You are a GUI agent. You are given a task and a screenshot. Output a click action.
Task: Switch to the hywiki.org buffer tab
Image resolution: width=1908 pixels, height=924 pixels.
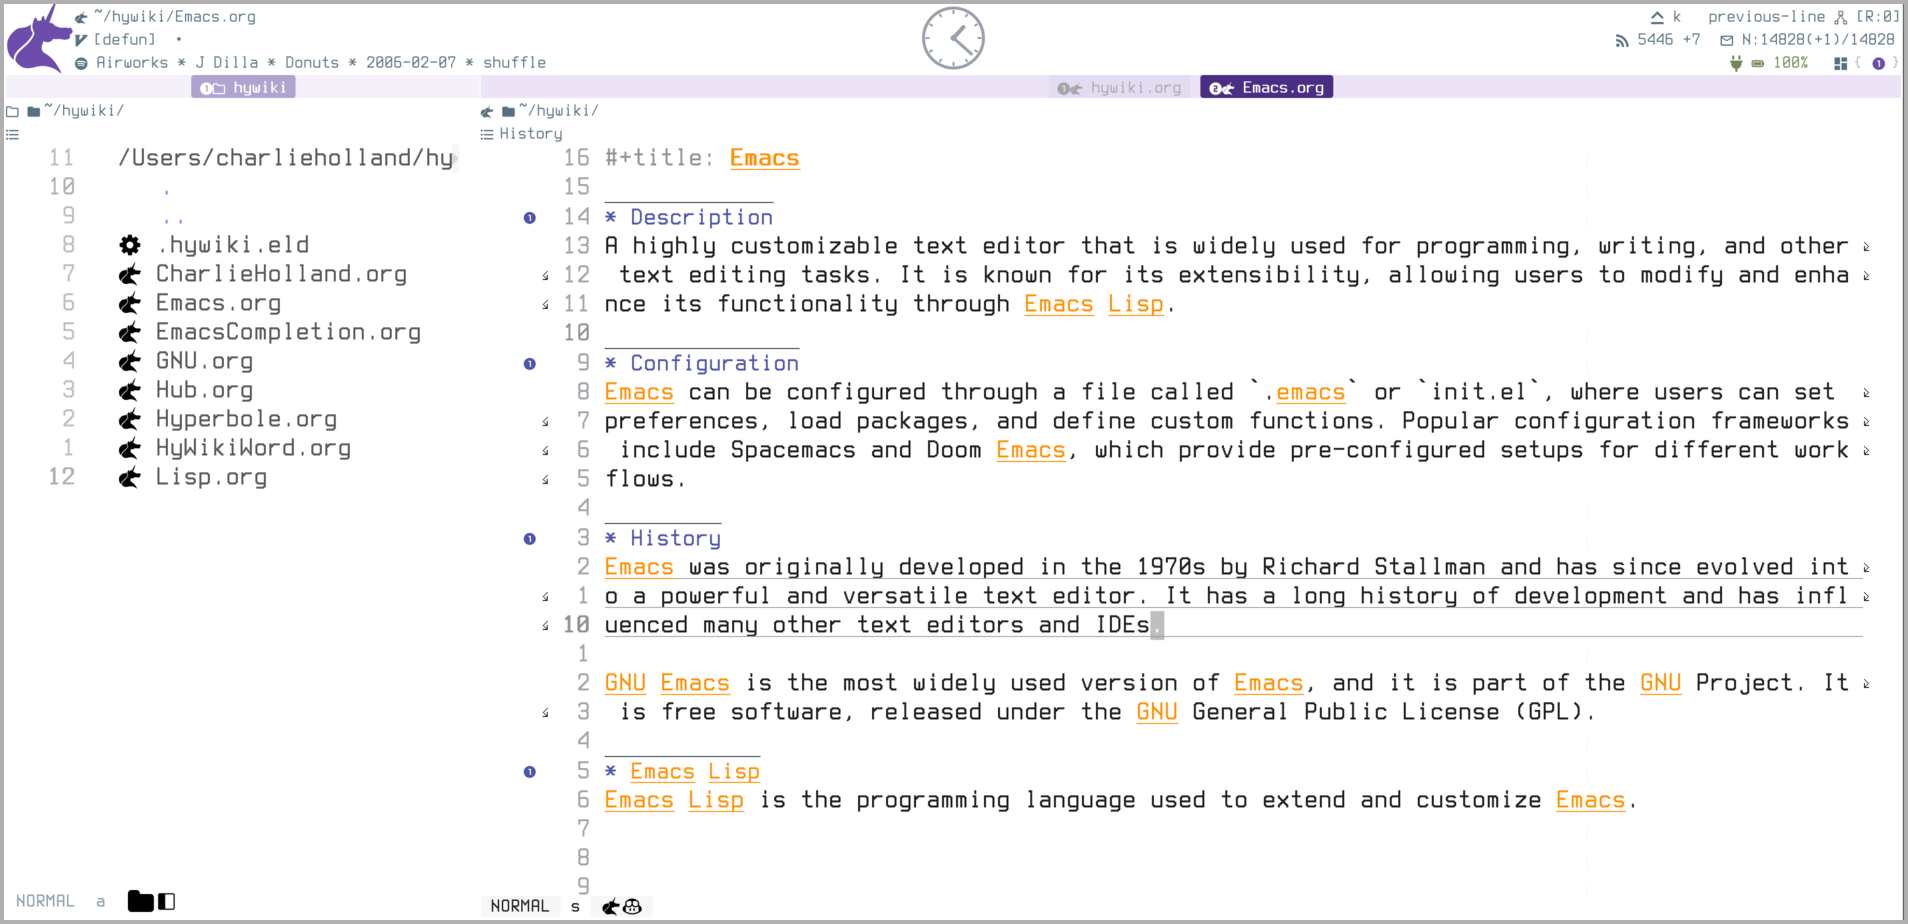1120,88
